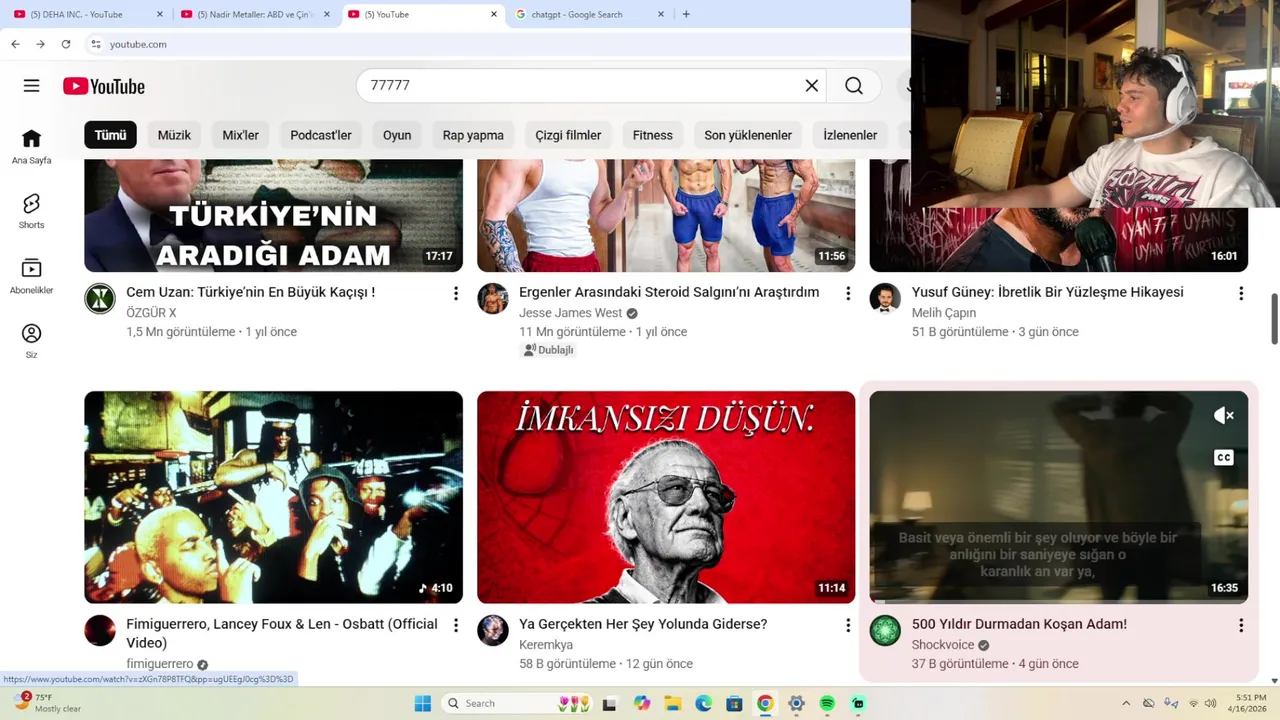Image resolution: width=1280 pixels, height=720 pixels.
Task: Open the Cem Uzan video title
Action: coord(250,292)
